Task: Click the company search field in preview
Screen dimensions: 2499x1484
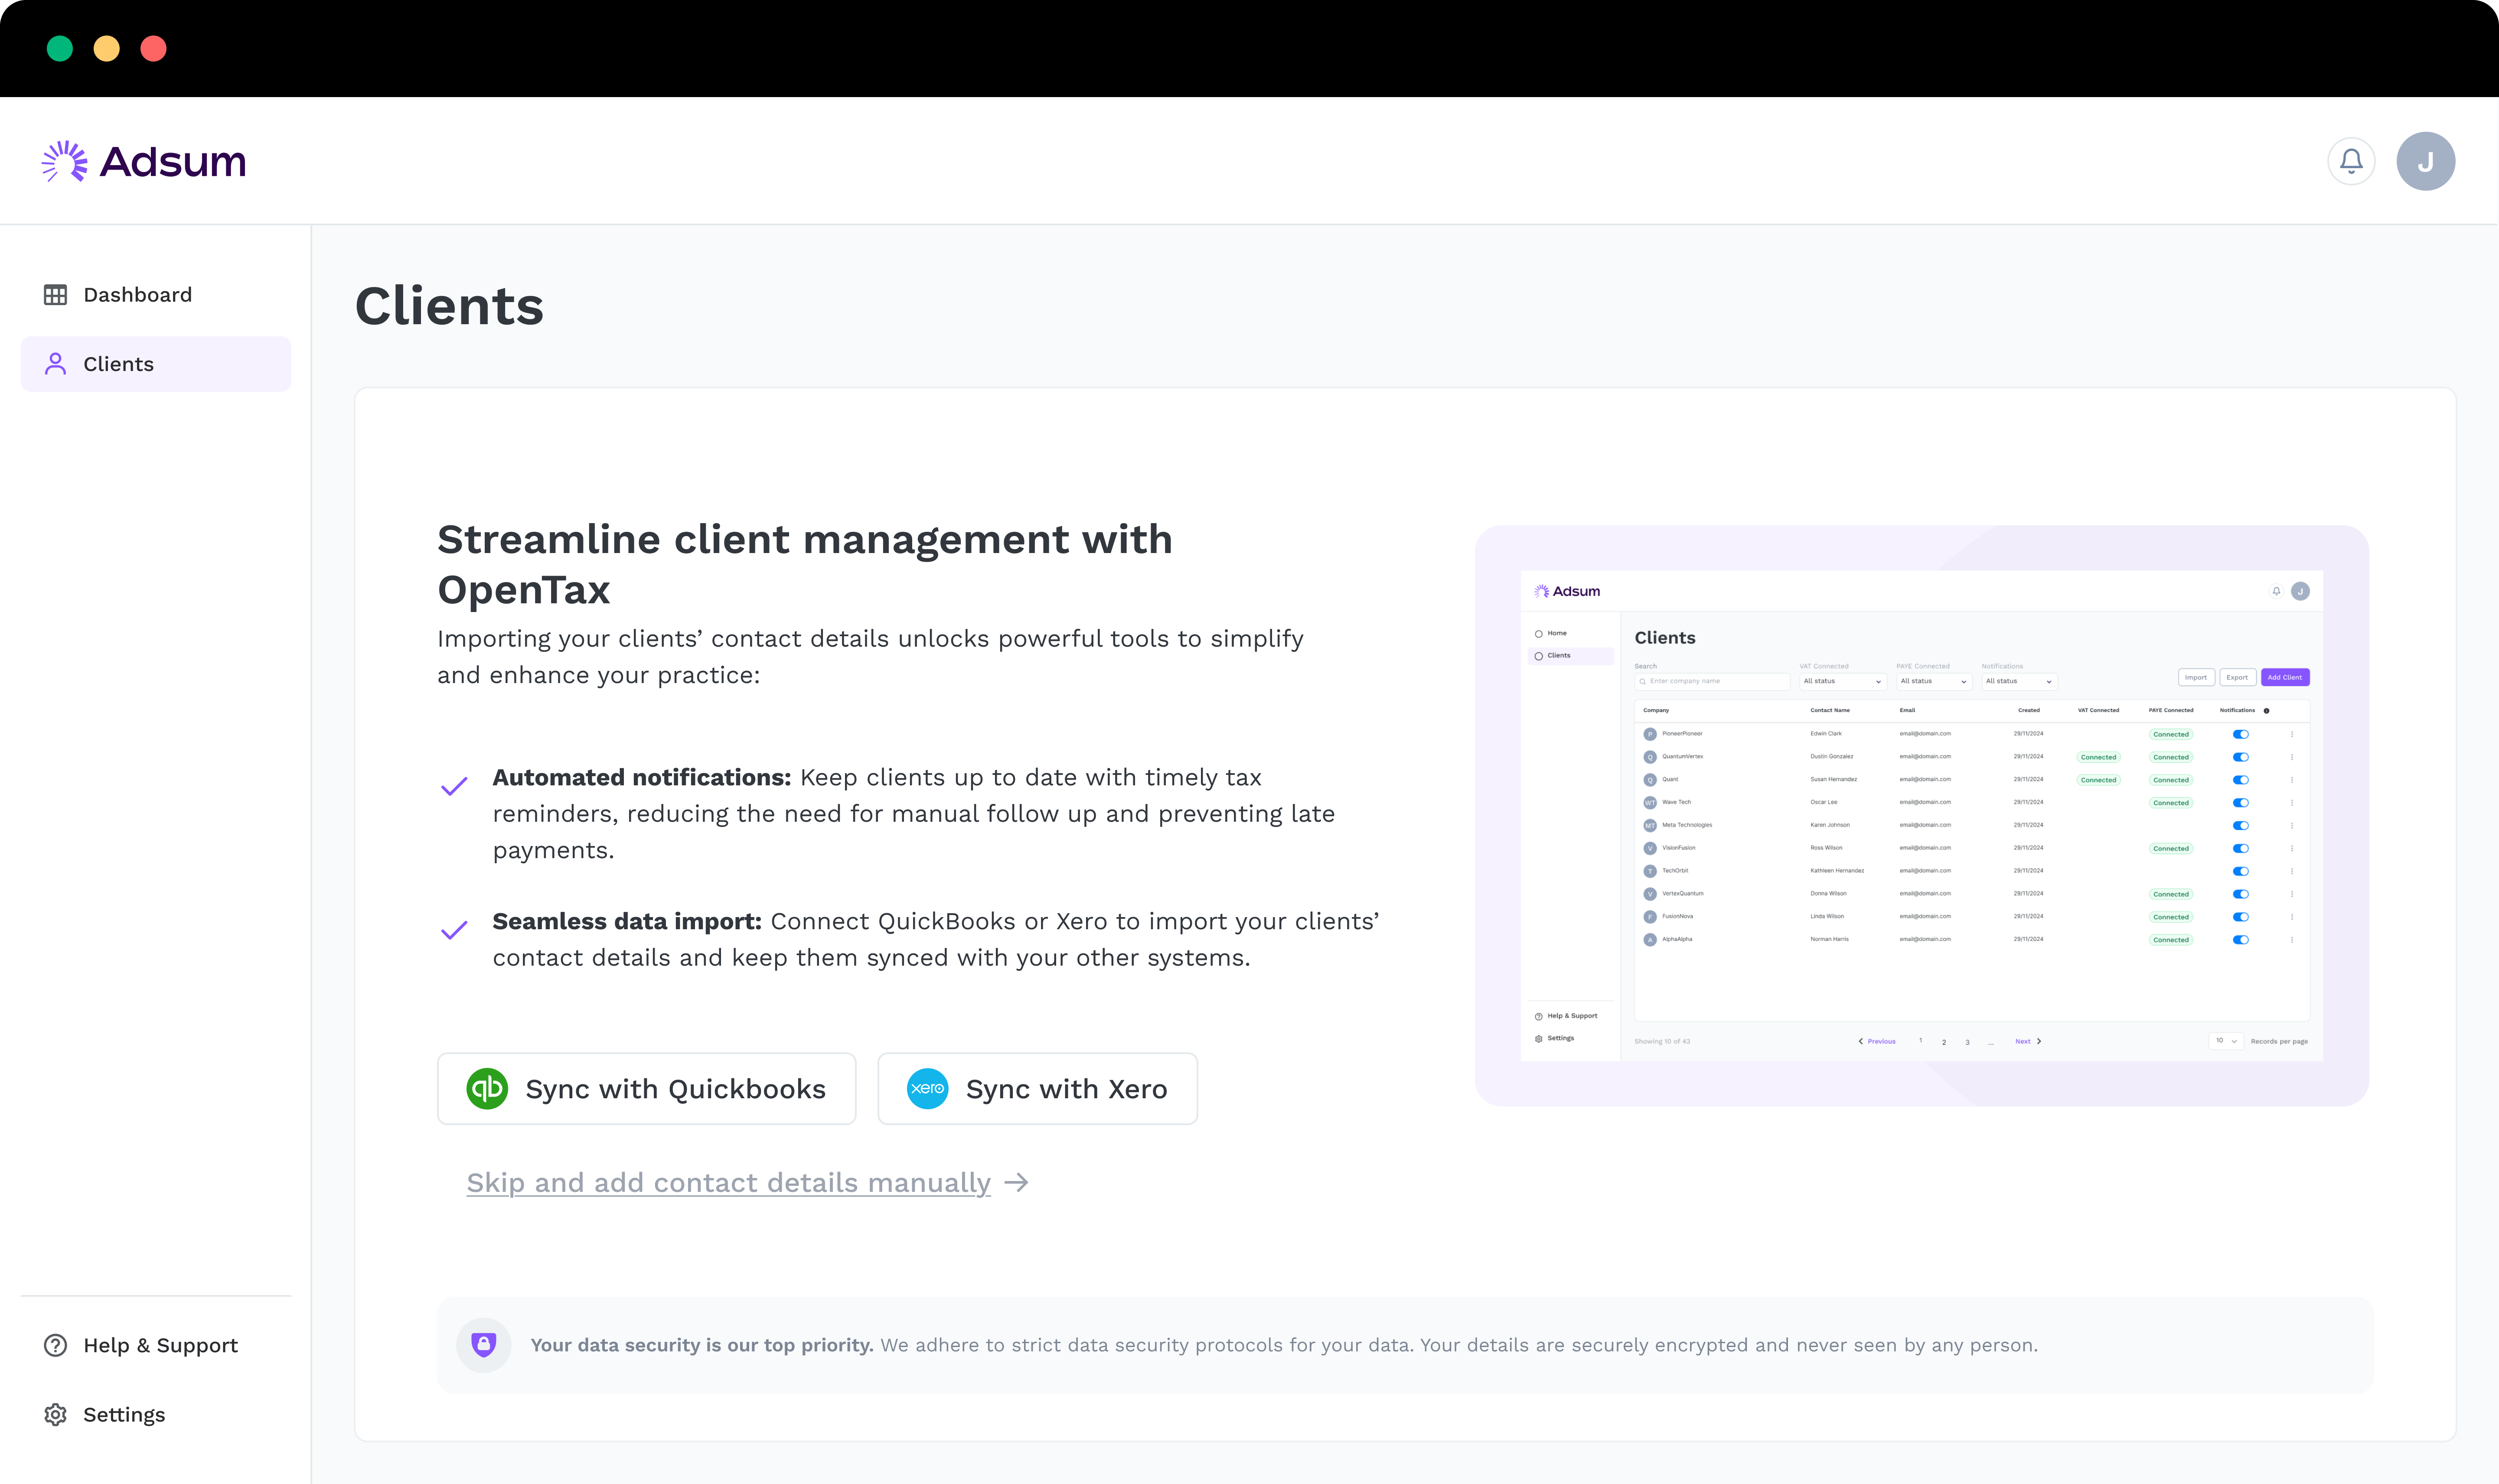Action: (x=1712, y=681)
